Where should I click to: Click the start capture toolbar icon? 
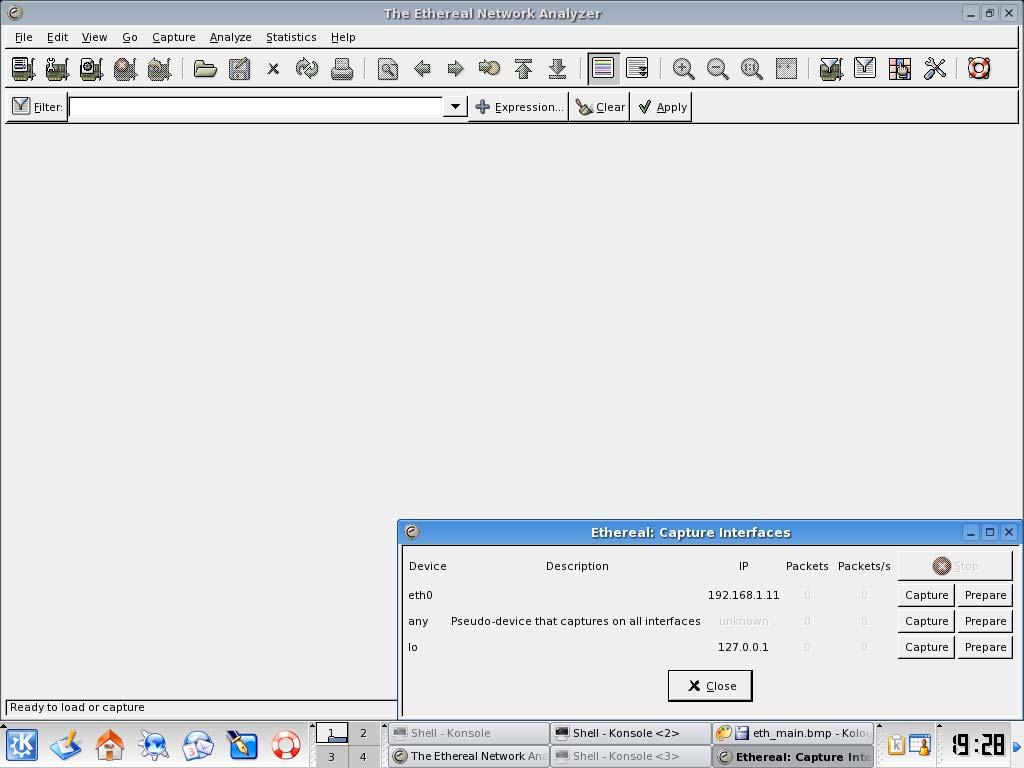click(x=91, y=69)
